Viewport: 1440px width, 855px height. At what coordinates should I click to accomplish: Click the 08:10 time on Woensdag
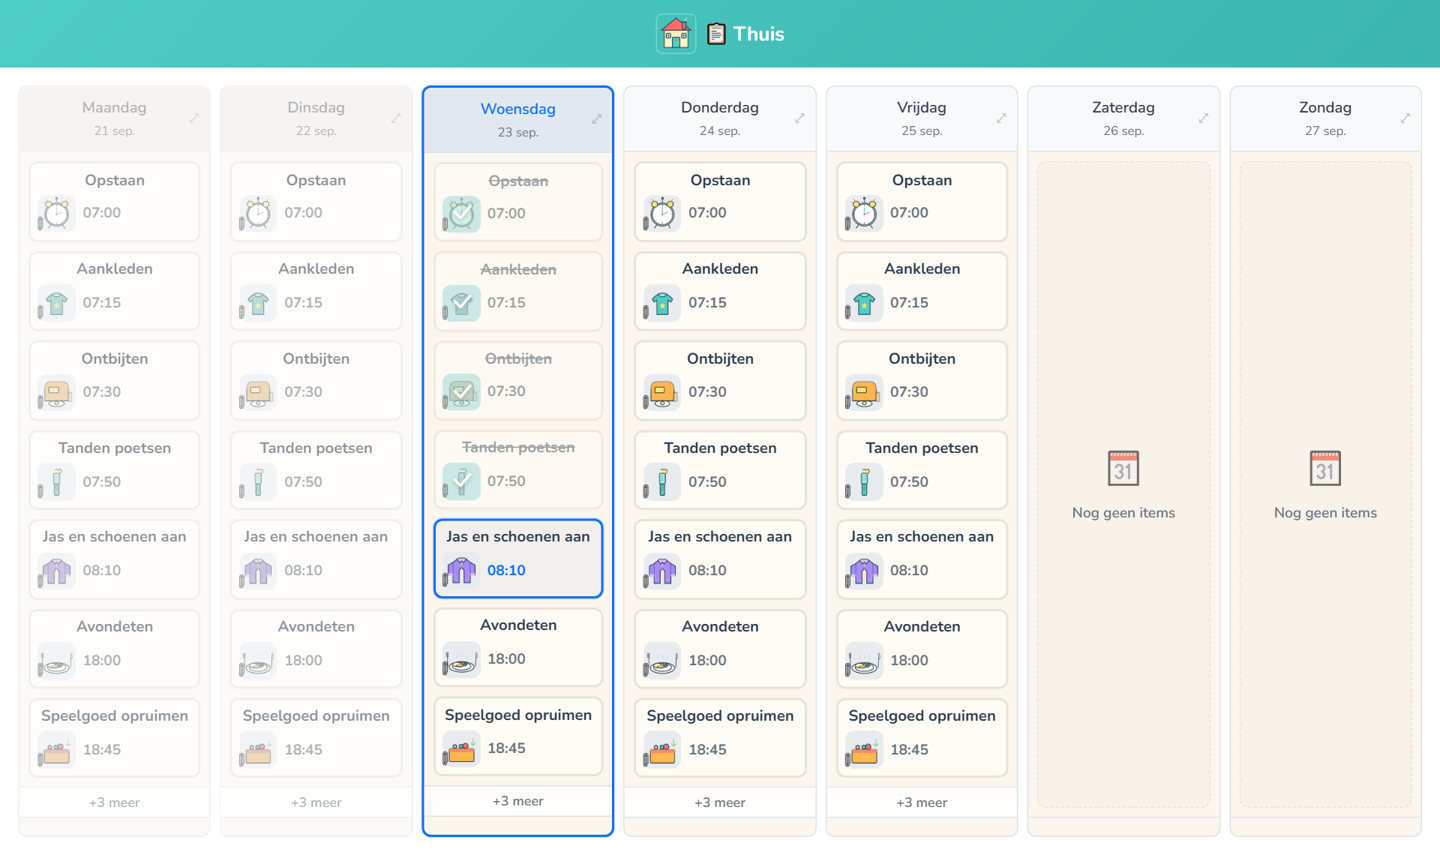(x=506, y=571)
